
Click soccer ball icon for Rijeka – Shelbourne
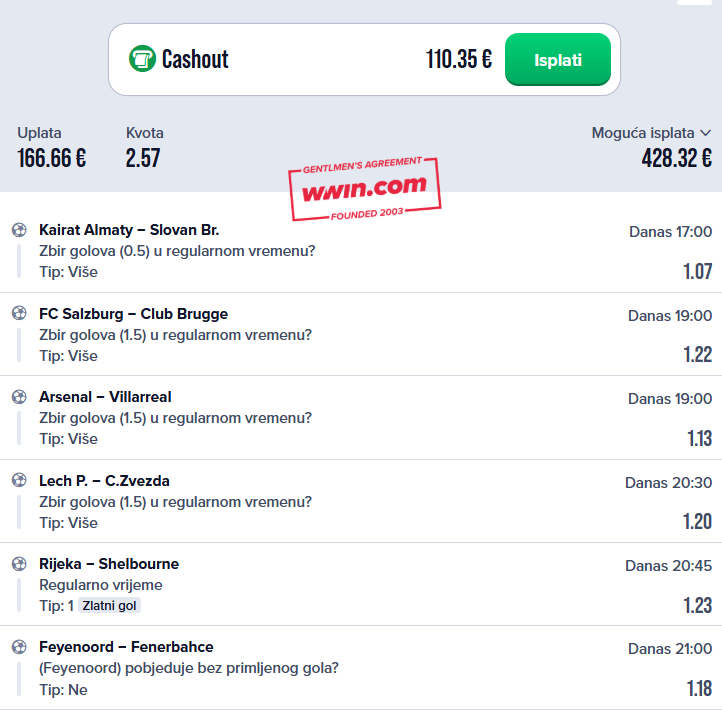(19, 564)
